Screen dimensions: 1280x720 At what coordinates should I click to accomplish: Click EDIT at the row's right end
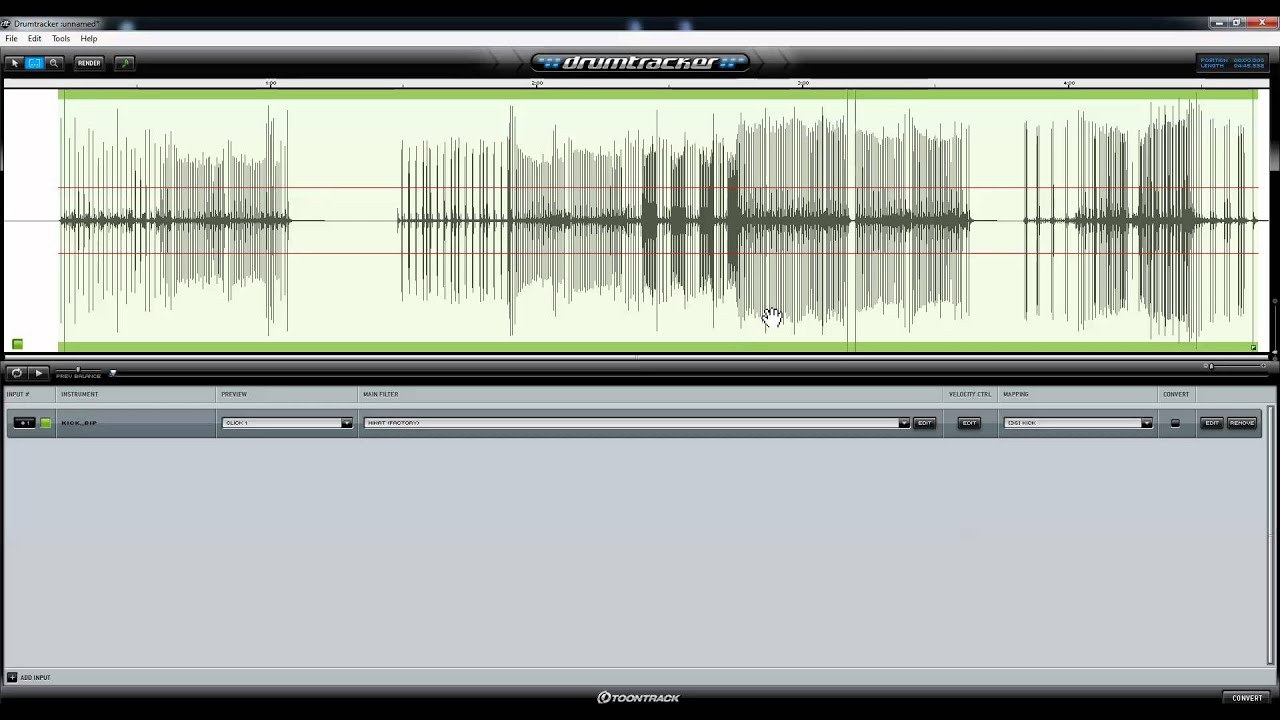point(1212,423)
